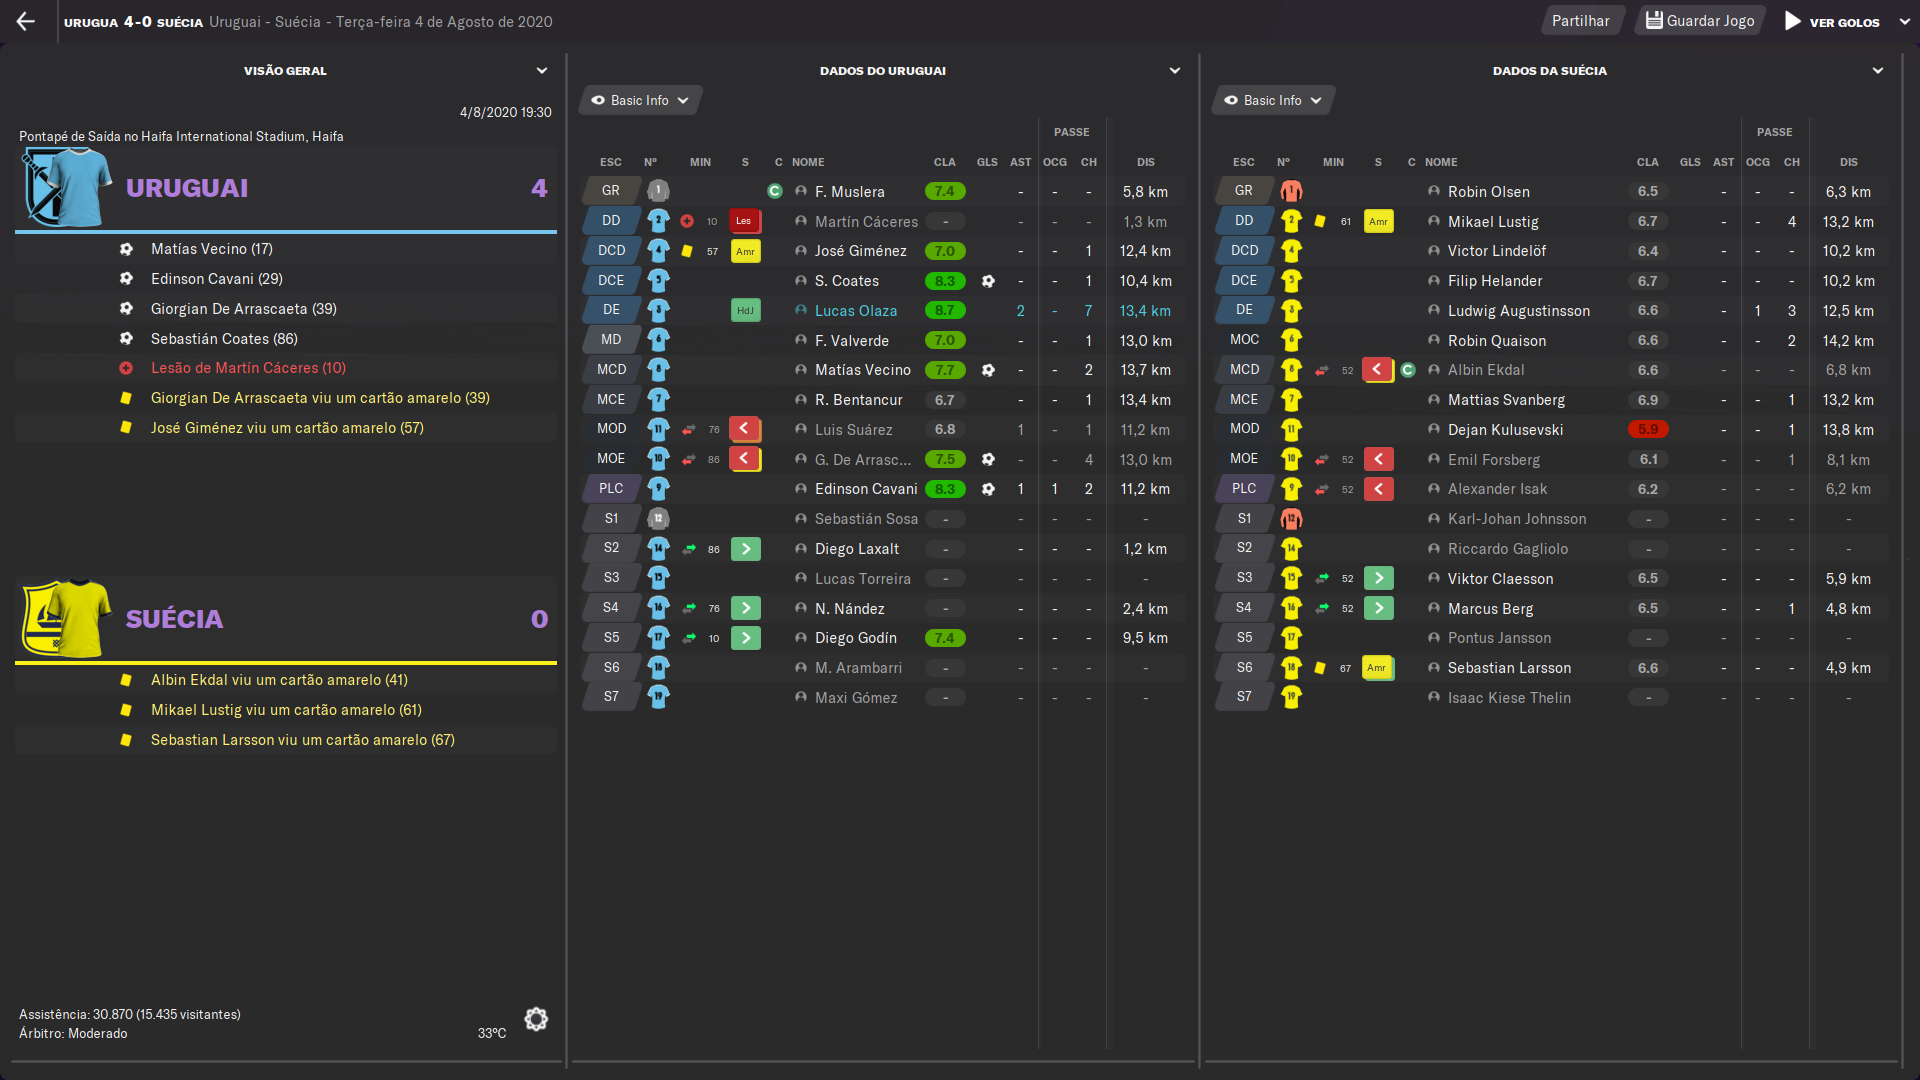
Task: Click S. Coates goal ball icon
Action: pyautogui.click(x=988, y=281)
